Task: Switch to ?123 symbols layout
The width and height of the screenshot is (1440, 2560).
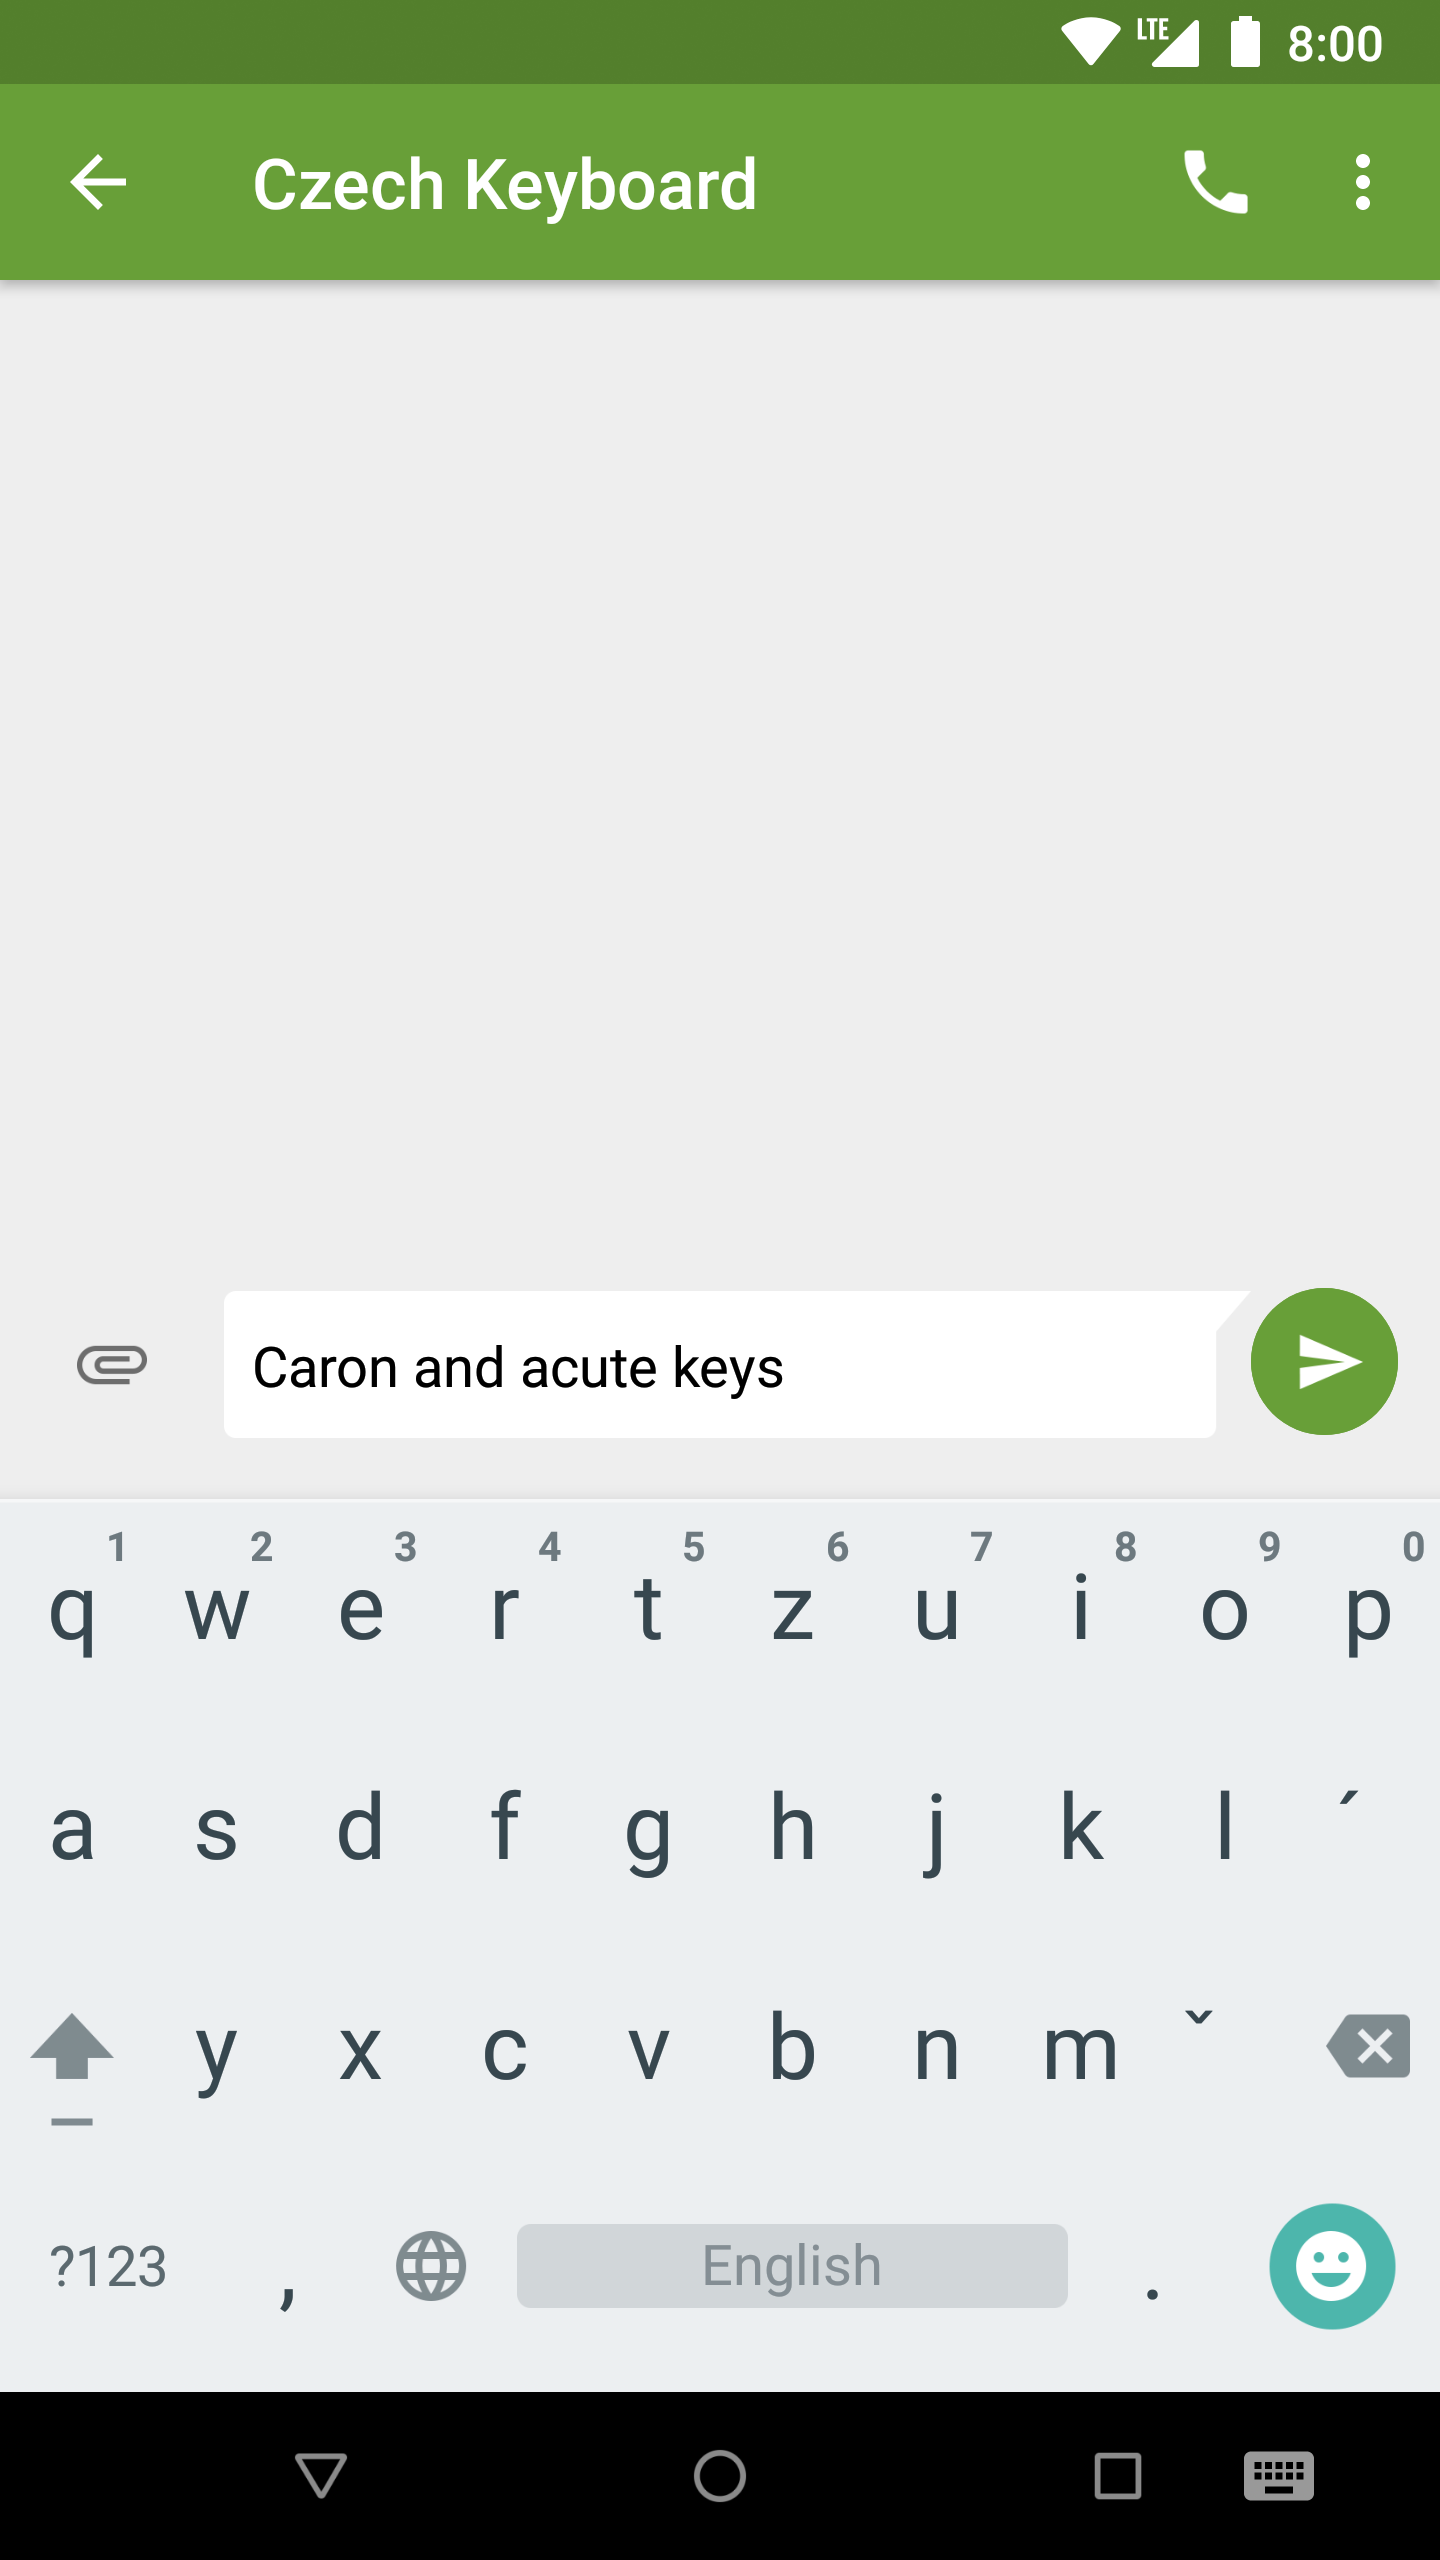Action: point(108,2267)
